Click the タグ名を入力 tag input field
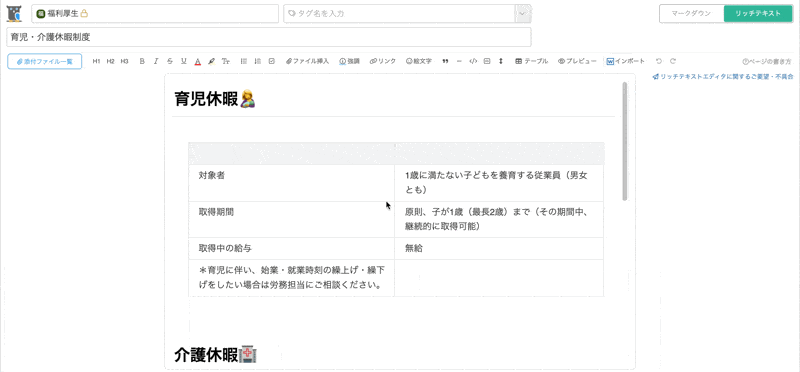 pos(399,14)
